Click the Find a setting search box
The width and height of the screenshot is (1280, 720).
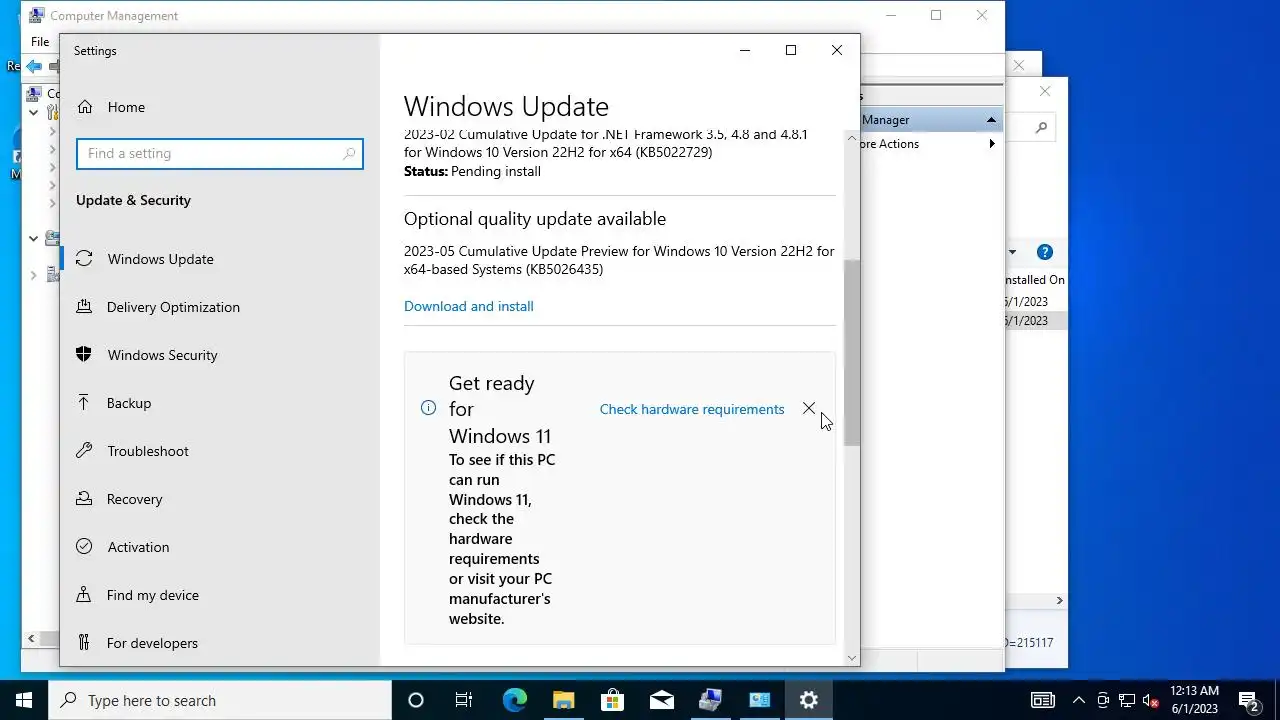tap(219, 153)
